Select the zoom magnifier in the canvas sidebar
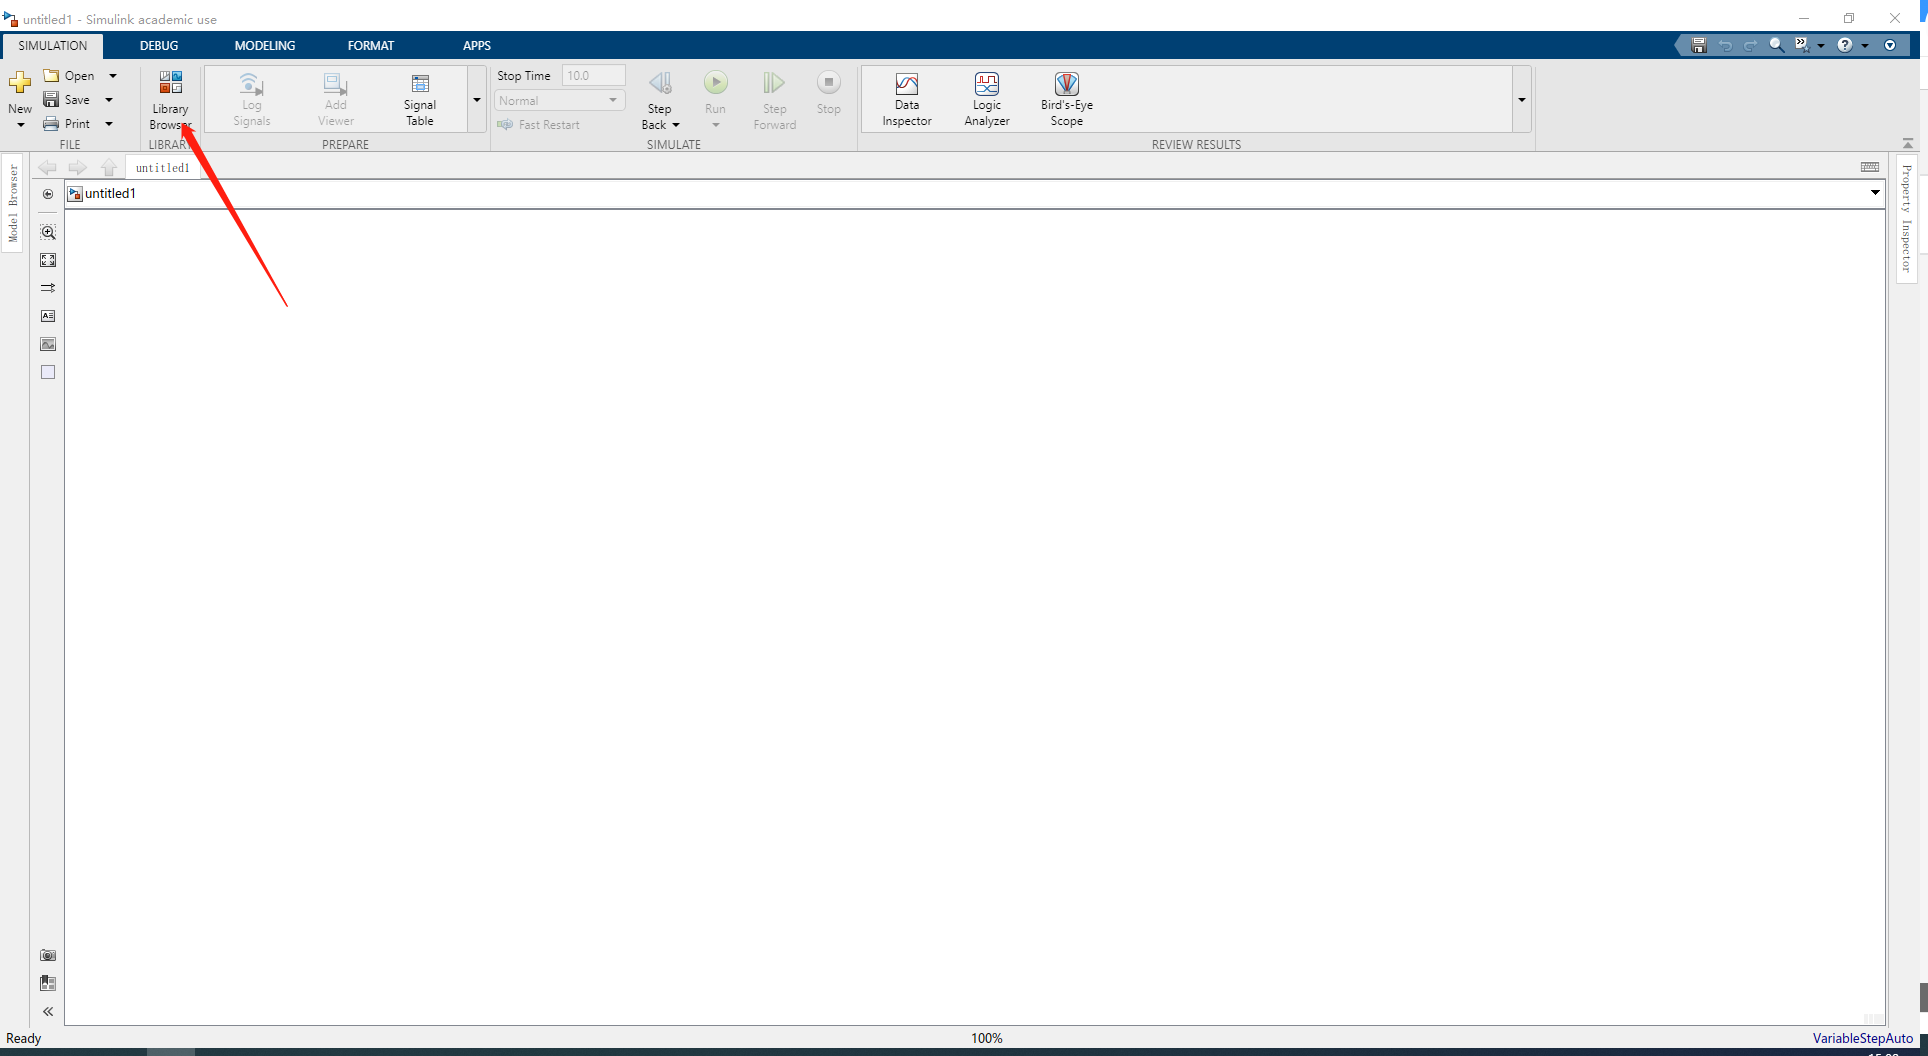This screenshot has width=1928, height=1056. (48, 232)
